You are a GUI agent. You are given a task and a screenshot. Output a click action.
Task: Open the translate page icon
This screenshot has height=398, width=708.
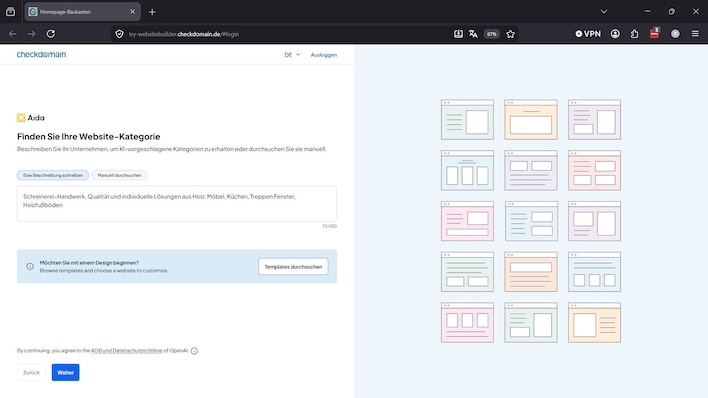coord(473,34)
